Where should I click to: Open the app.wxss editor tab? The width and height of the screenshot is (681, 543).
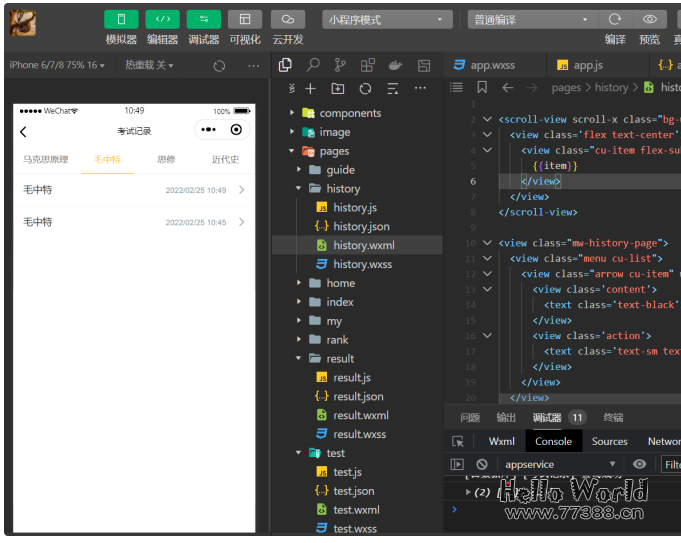tap(492, 65)
